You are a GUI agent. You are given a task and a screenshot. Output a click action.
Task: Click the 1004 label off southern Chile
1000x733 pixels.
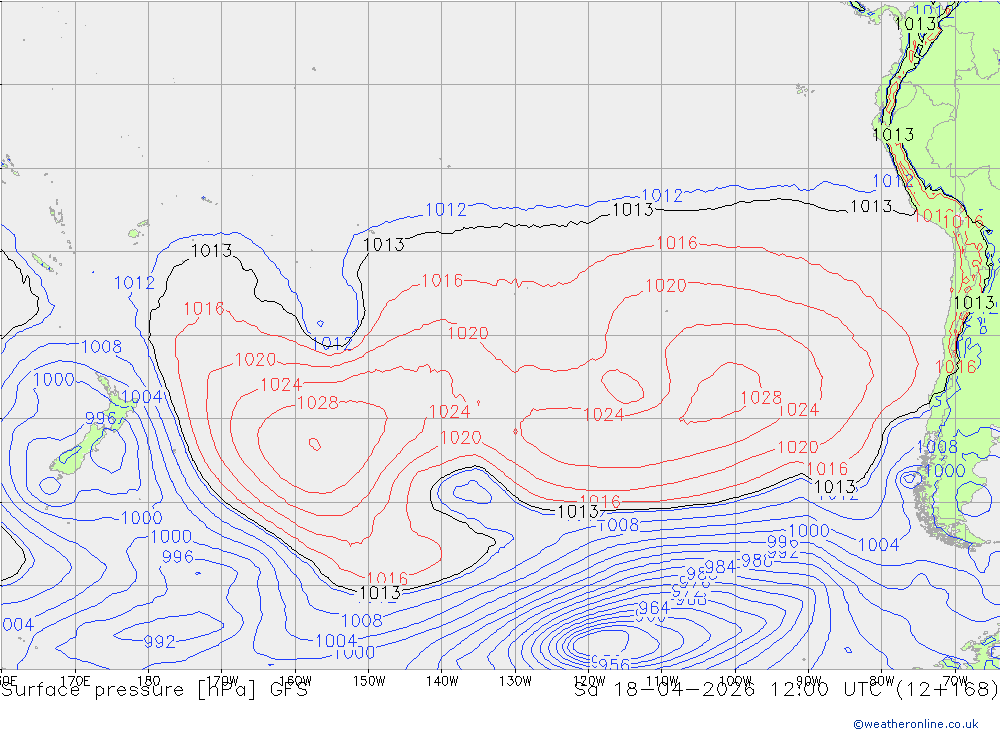point(879,545)
